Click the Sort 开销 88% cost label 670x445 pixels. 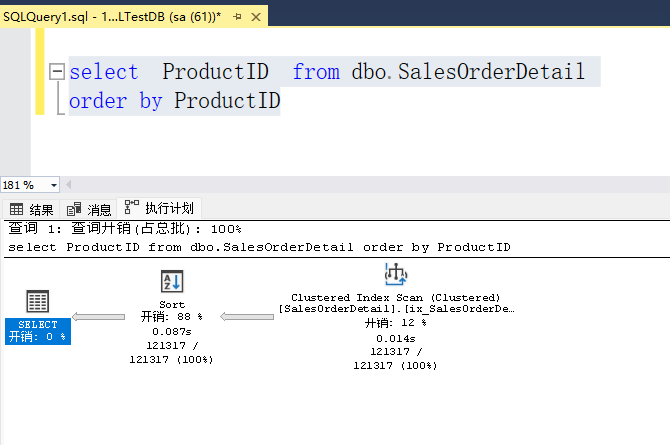(x=171, y=317)
